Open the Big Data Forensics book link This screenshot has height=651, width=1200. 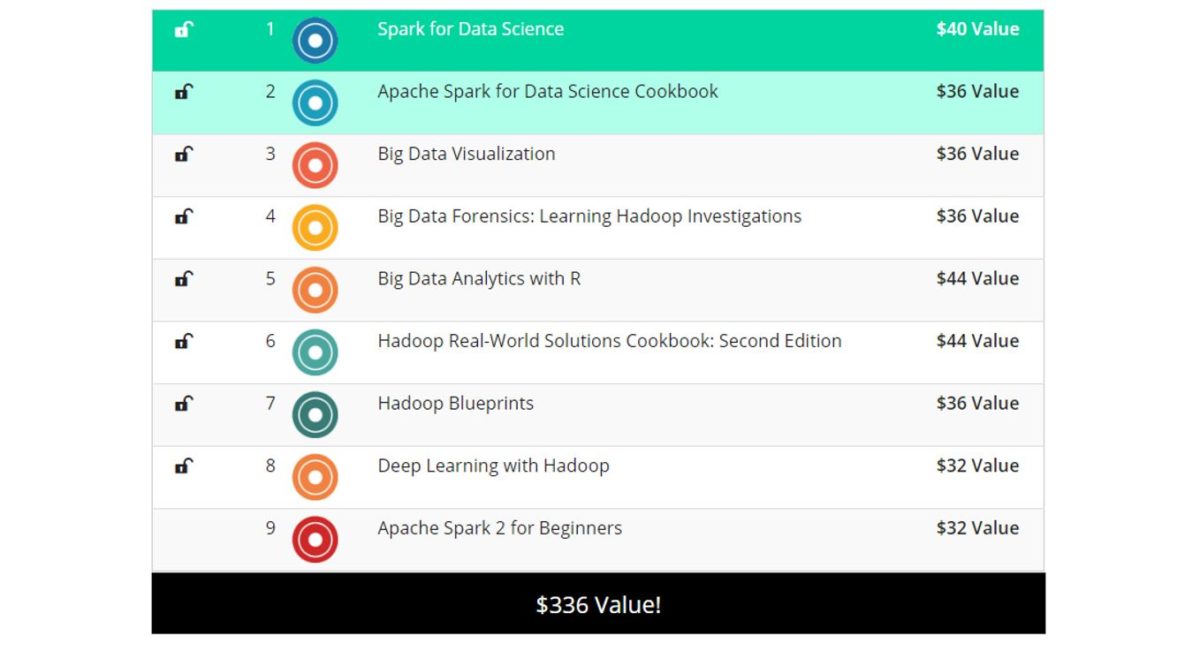(588, 216)
